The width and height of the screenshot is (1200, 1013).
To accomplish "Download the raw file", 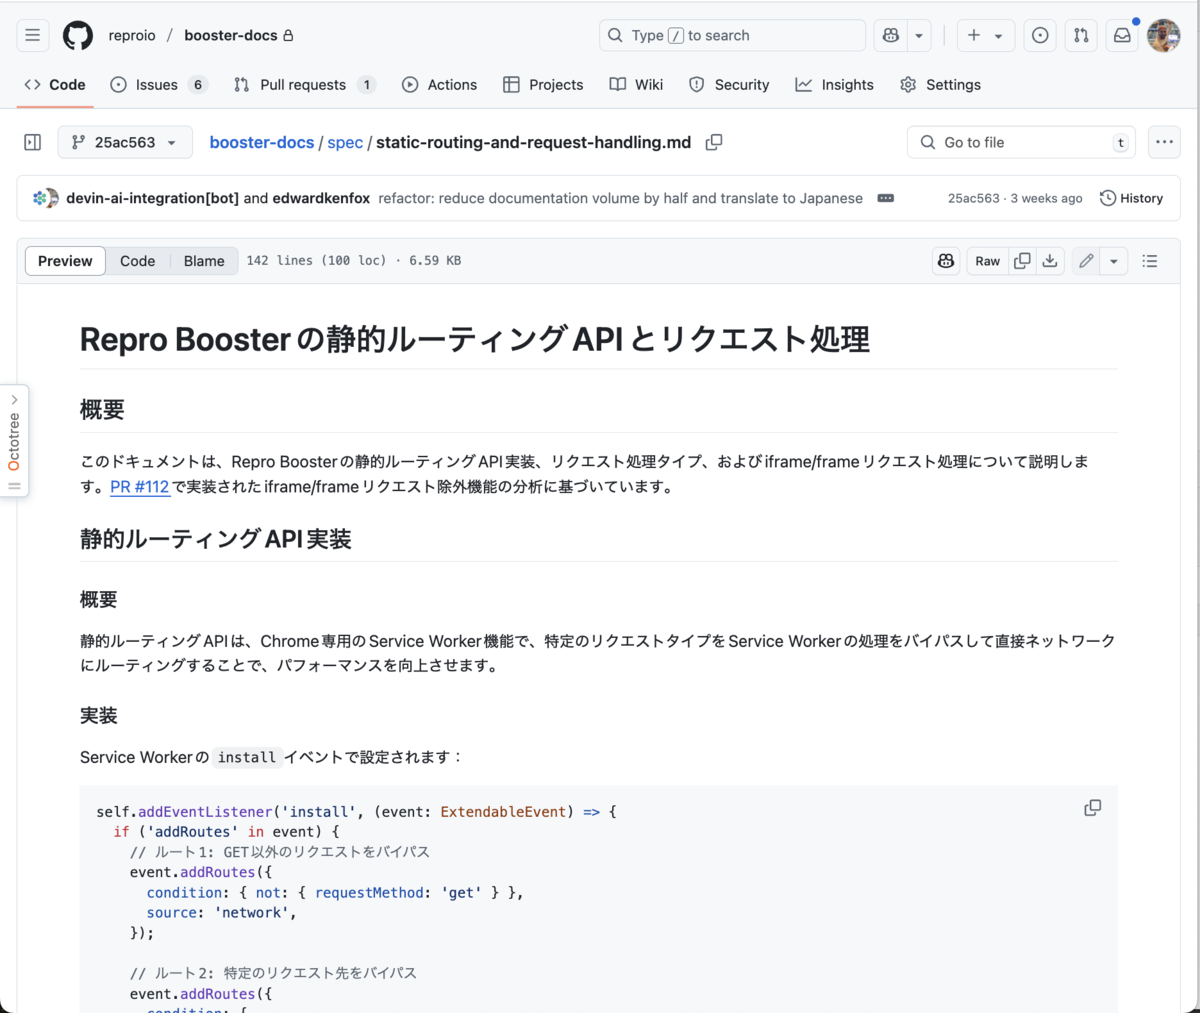I will pyautogui.click(x=1050, y=261).
